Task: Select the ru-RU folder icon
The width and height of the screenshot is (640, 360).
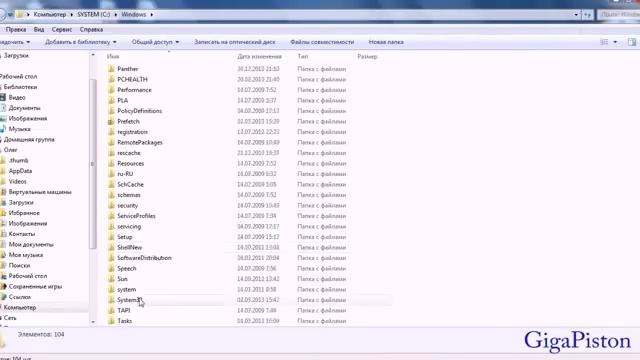Action: (111, 174)
